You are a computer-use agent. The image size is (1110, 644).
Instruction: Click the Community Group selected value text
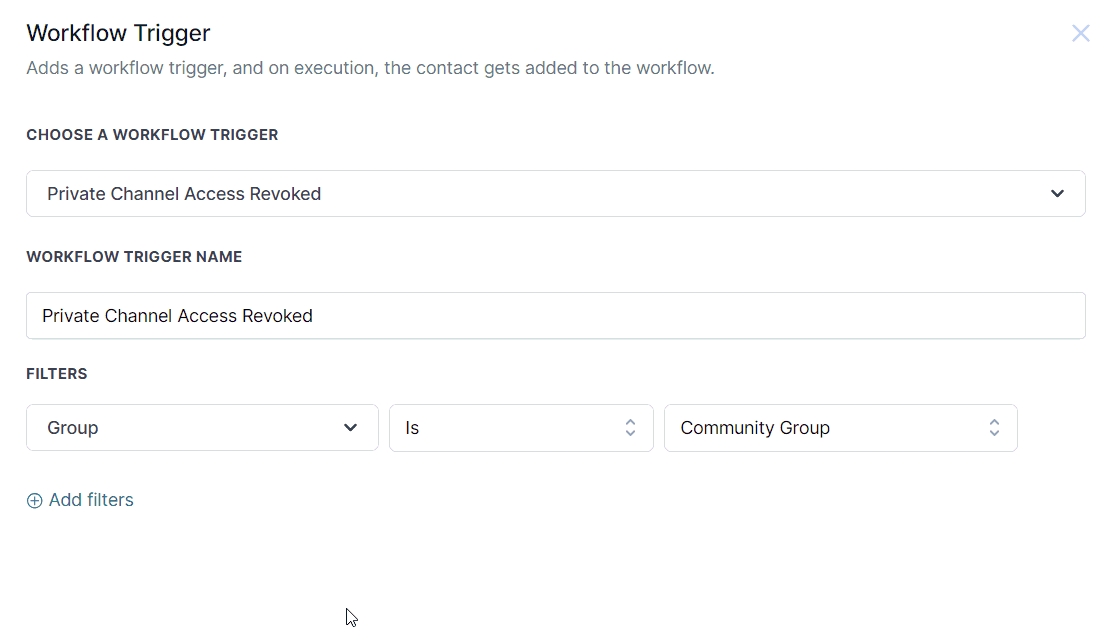755,428
